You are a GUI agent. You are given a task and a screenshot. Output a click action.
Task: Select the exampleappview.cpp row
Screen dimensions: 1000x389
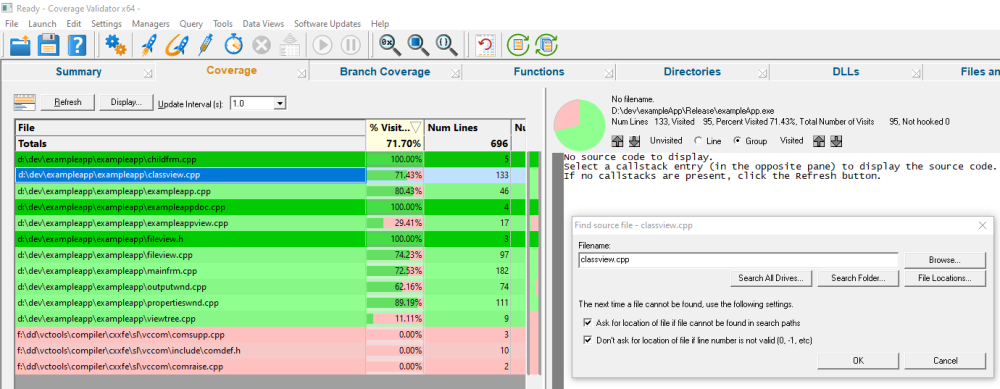[x=270, y=223]
